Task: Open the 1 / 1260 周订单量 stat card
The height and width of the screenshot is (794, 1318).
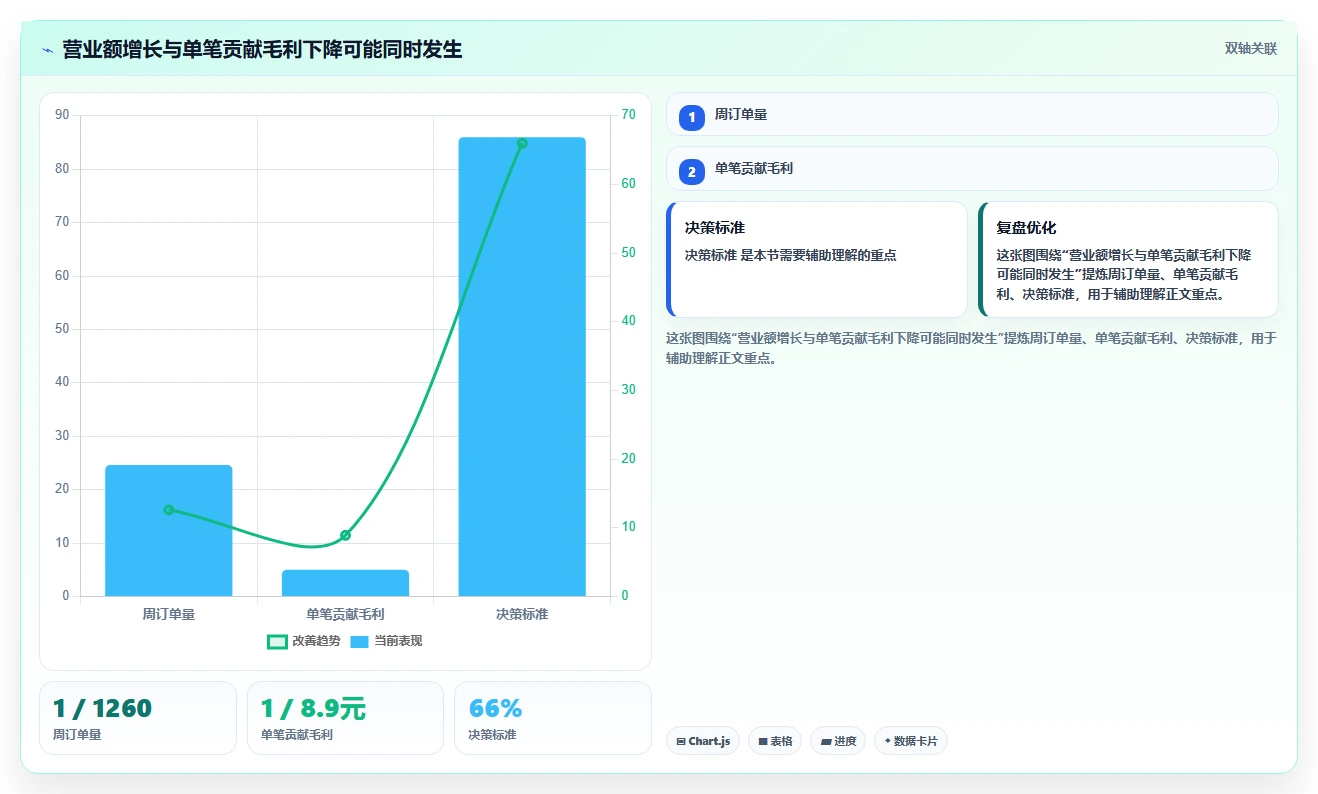Action: click(138, 718)
